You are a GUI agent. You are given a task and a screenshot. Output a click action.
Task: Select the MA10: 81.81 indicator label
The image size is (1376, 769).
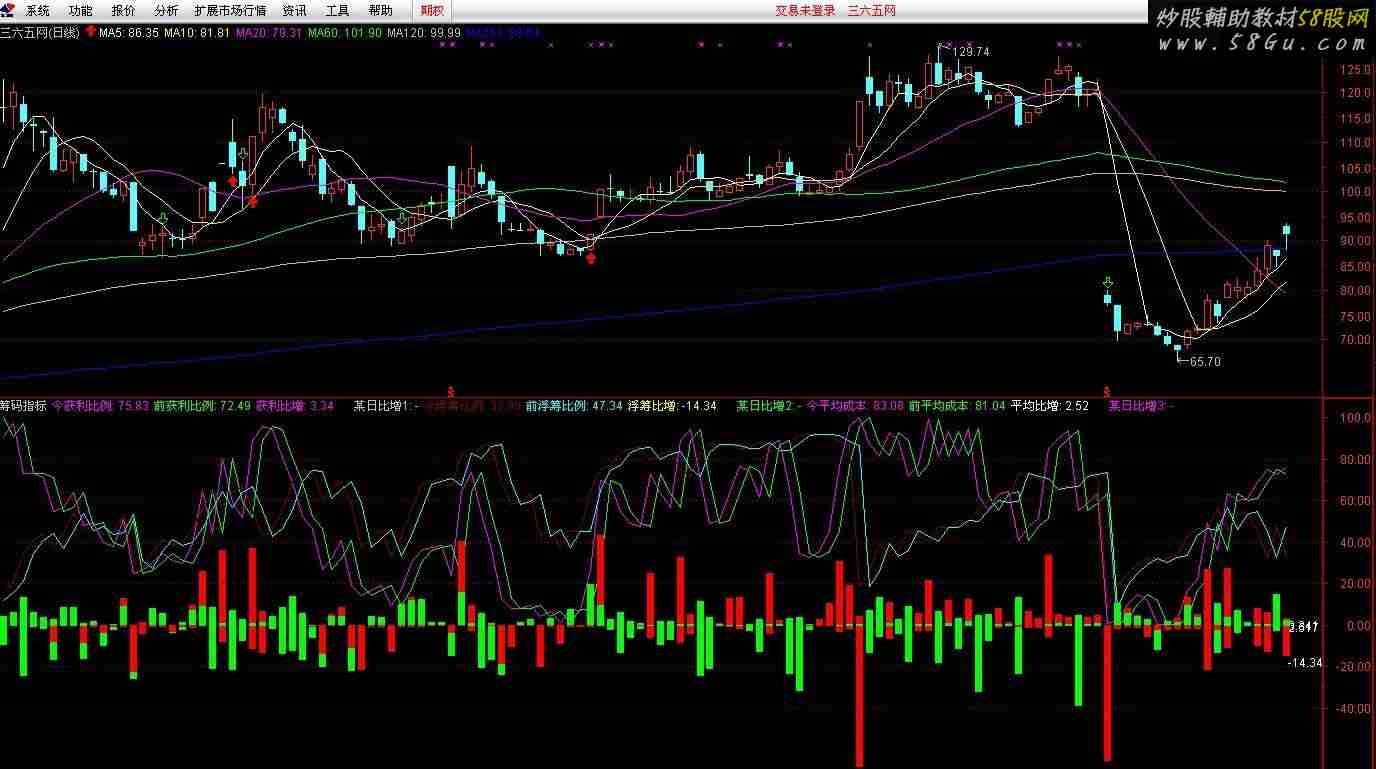[x=197, y=33]
